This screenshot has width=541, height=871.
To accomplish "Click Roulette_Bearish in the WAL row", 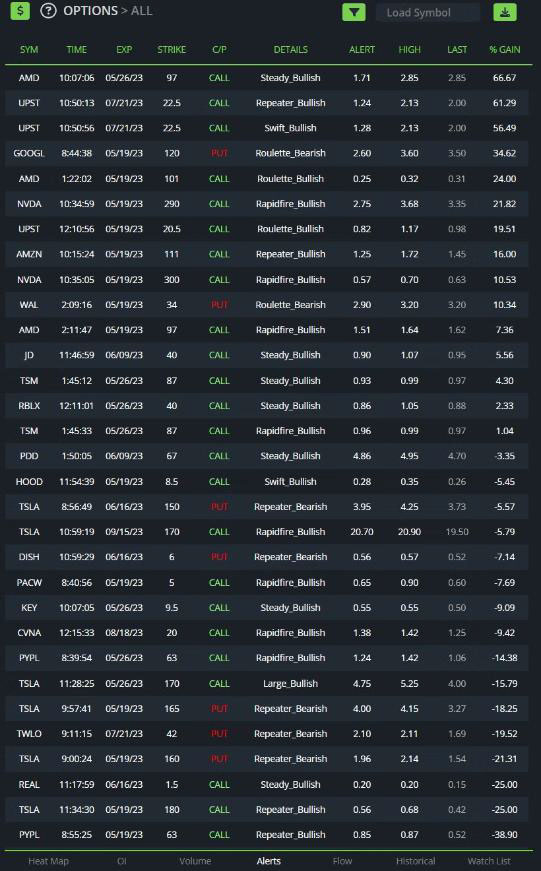I will (290, 304).
